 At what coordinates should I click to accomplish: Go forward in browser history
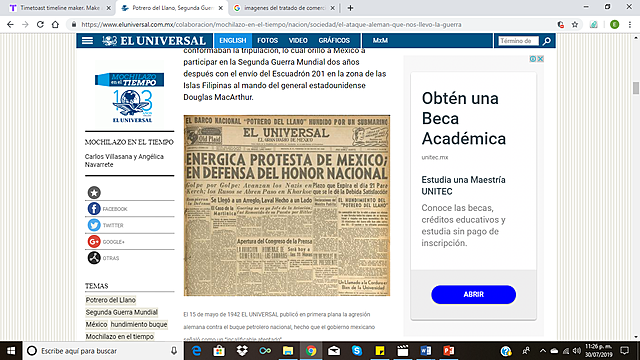coord(25,24)
